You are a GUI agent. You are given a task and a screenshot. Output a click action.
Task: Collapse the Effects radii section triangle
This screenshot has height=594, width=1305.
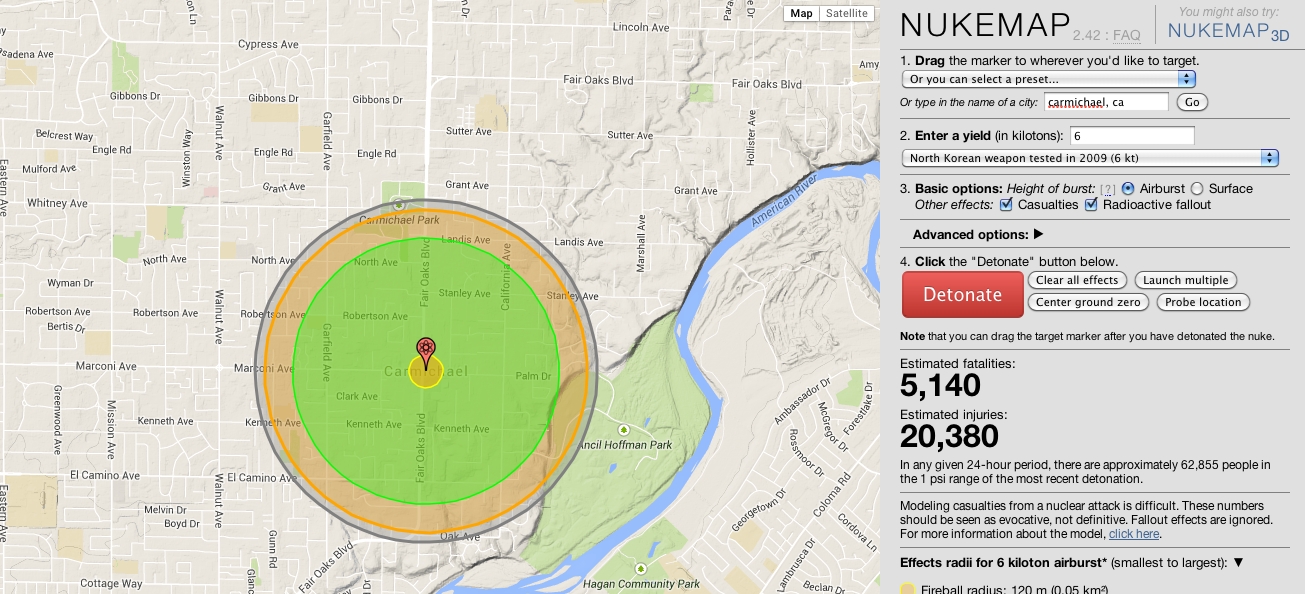coord(1238,562)
